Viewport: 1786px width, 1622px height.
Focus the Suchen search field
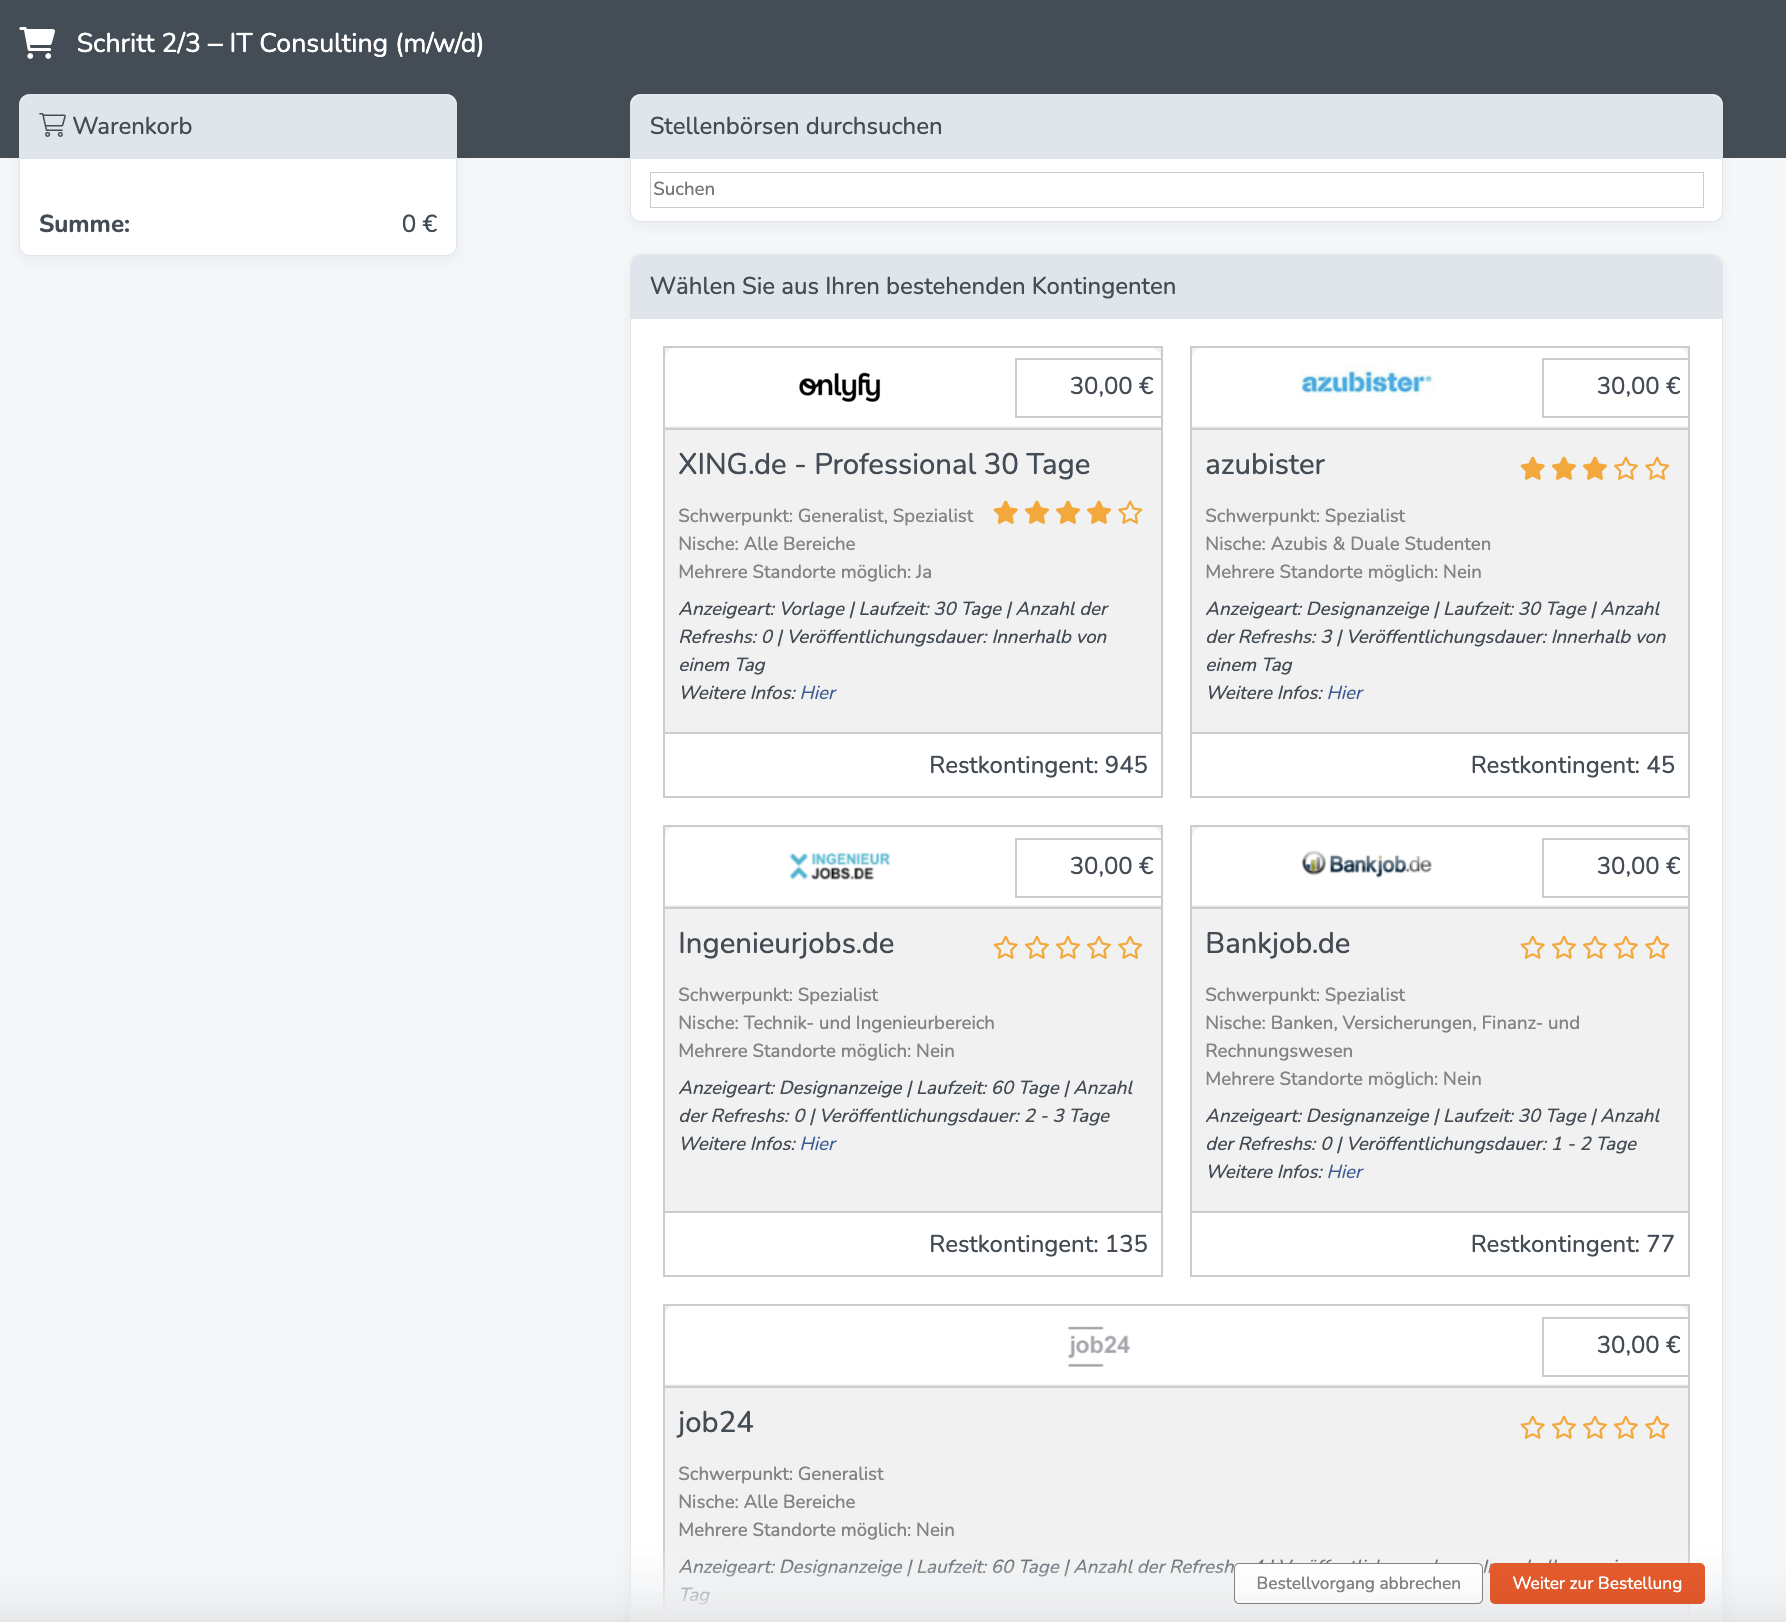tap(1176, 189)
